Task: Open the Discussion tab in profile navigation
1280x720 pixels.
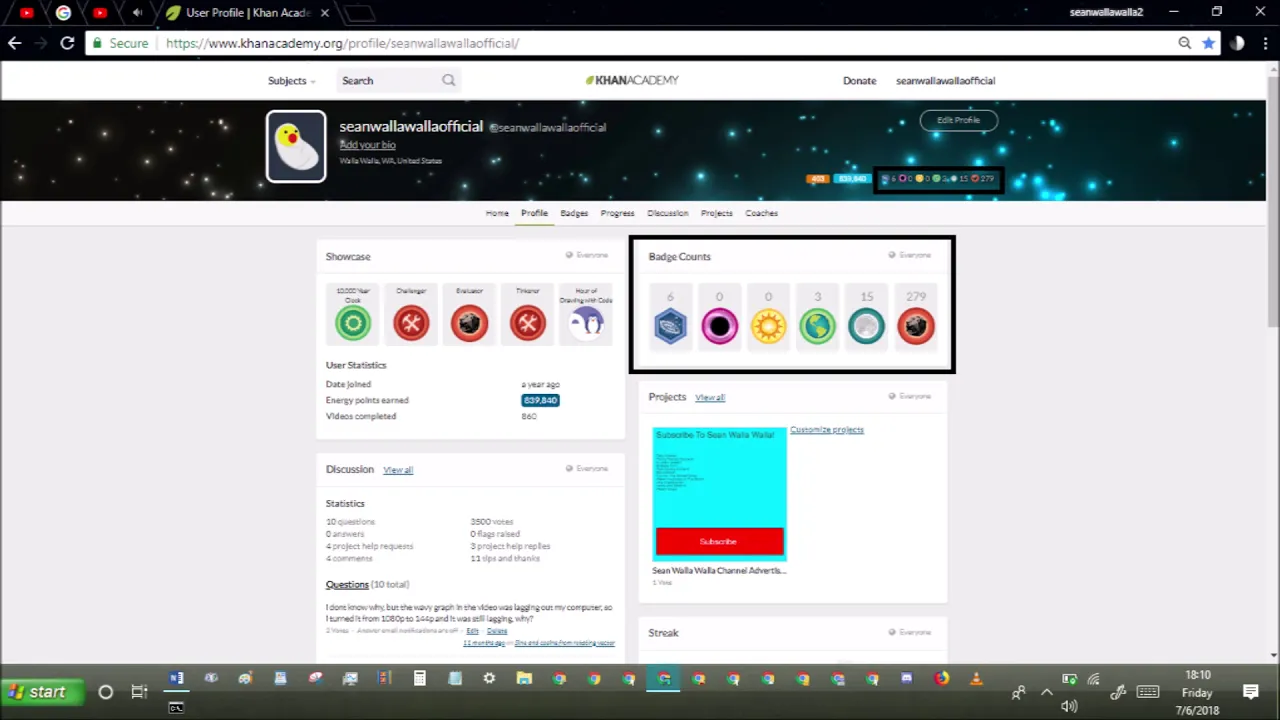Action: click(667, 213)
